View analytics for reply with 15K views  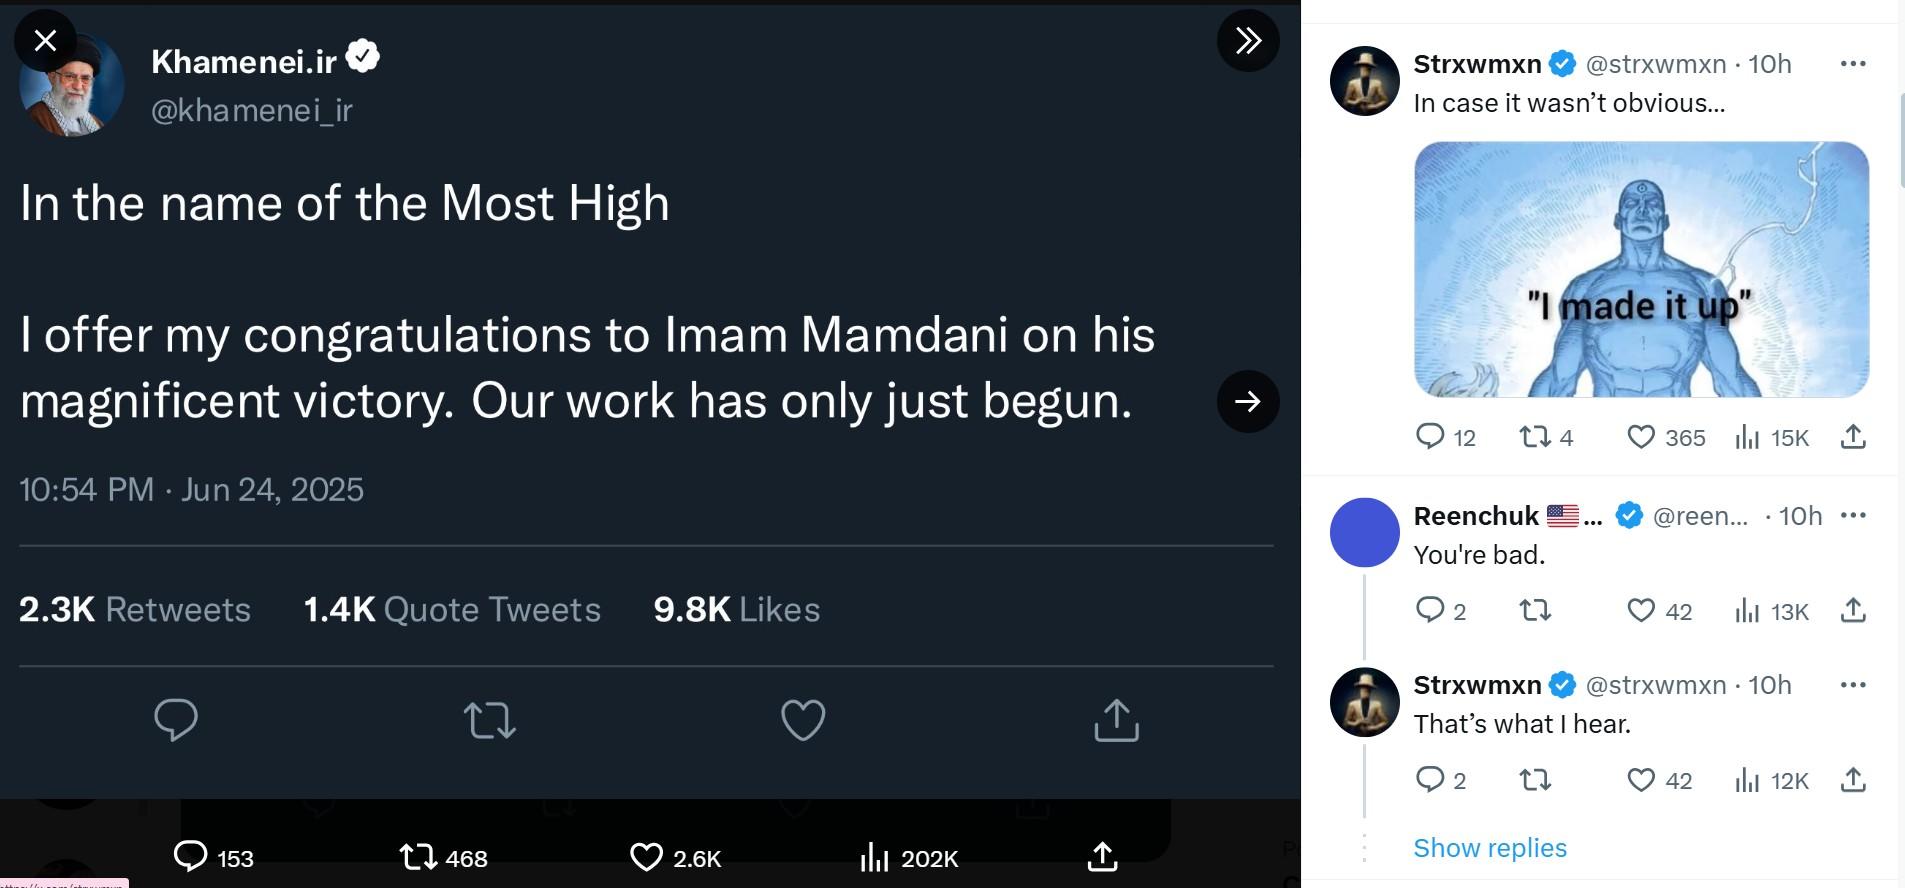tap(1772, 437)
